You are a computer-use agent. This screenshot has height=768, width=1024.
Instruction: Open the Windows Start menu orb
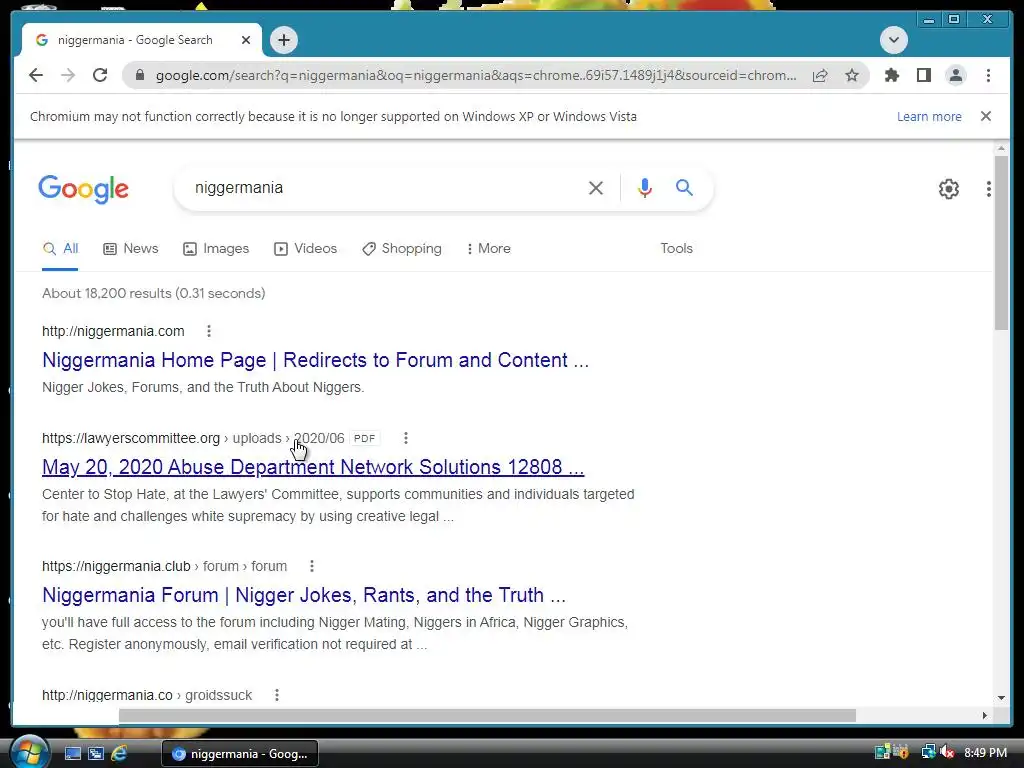[x=29, y=752]
